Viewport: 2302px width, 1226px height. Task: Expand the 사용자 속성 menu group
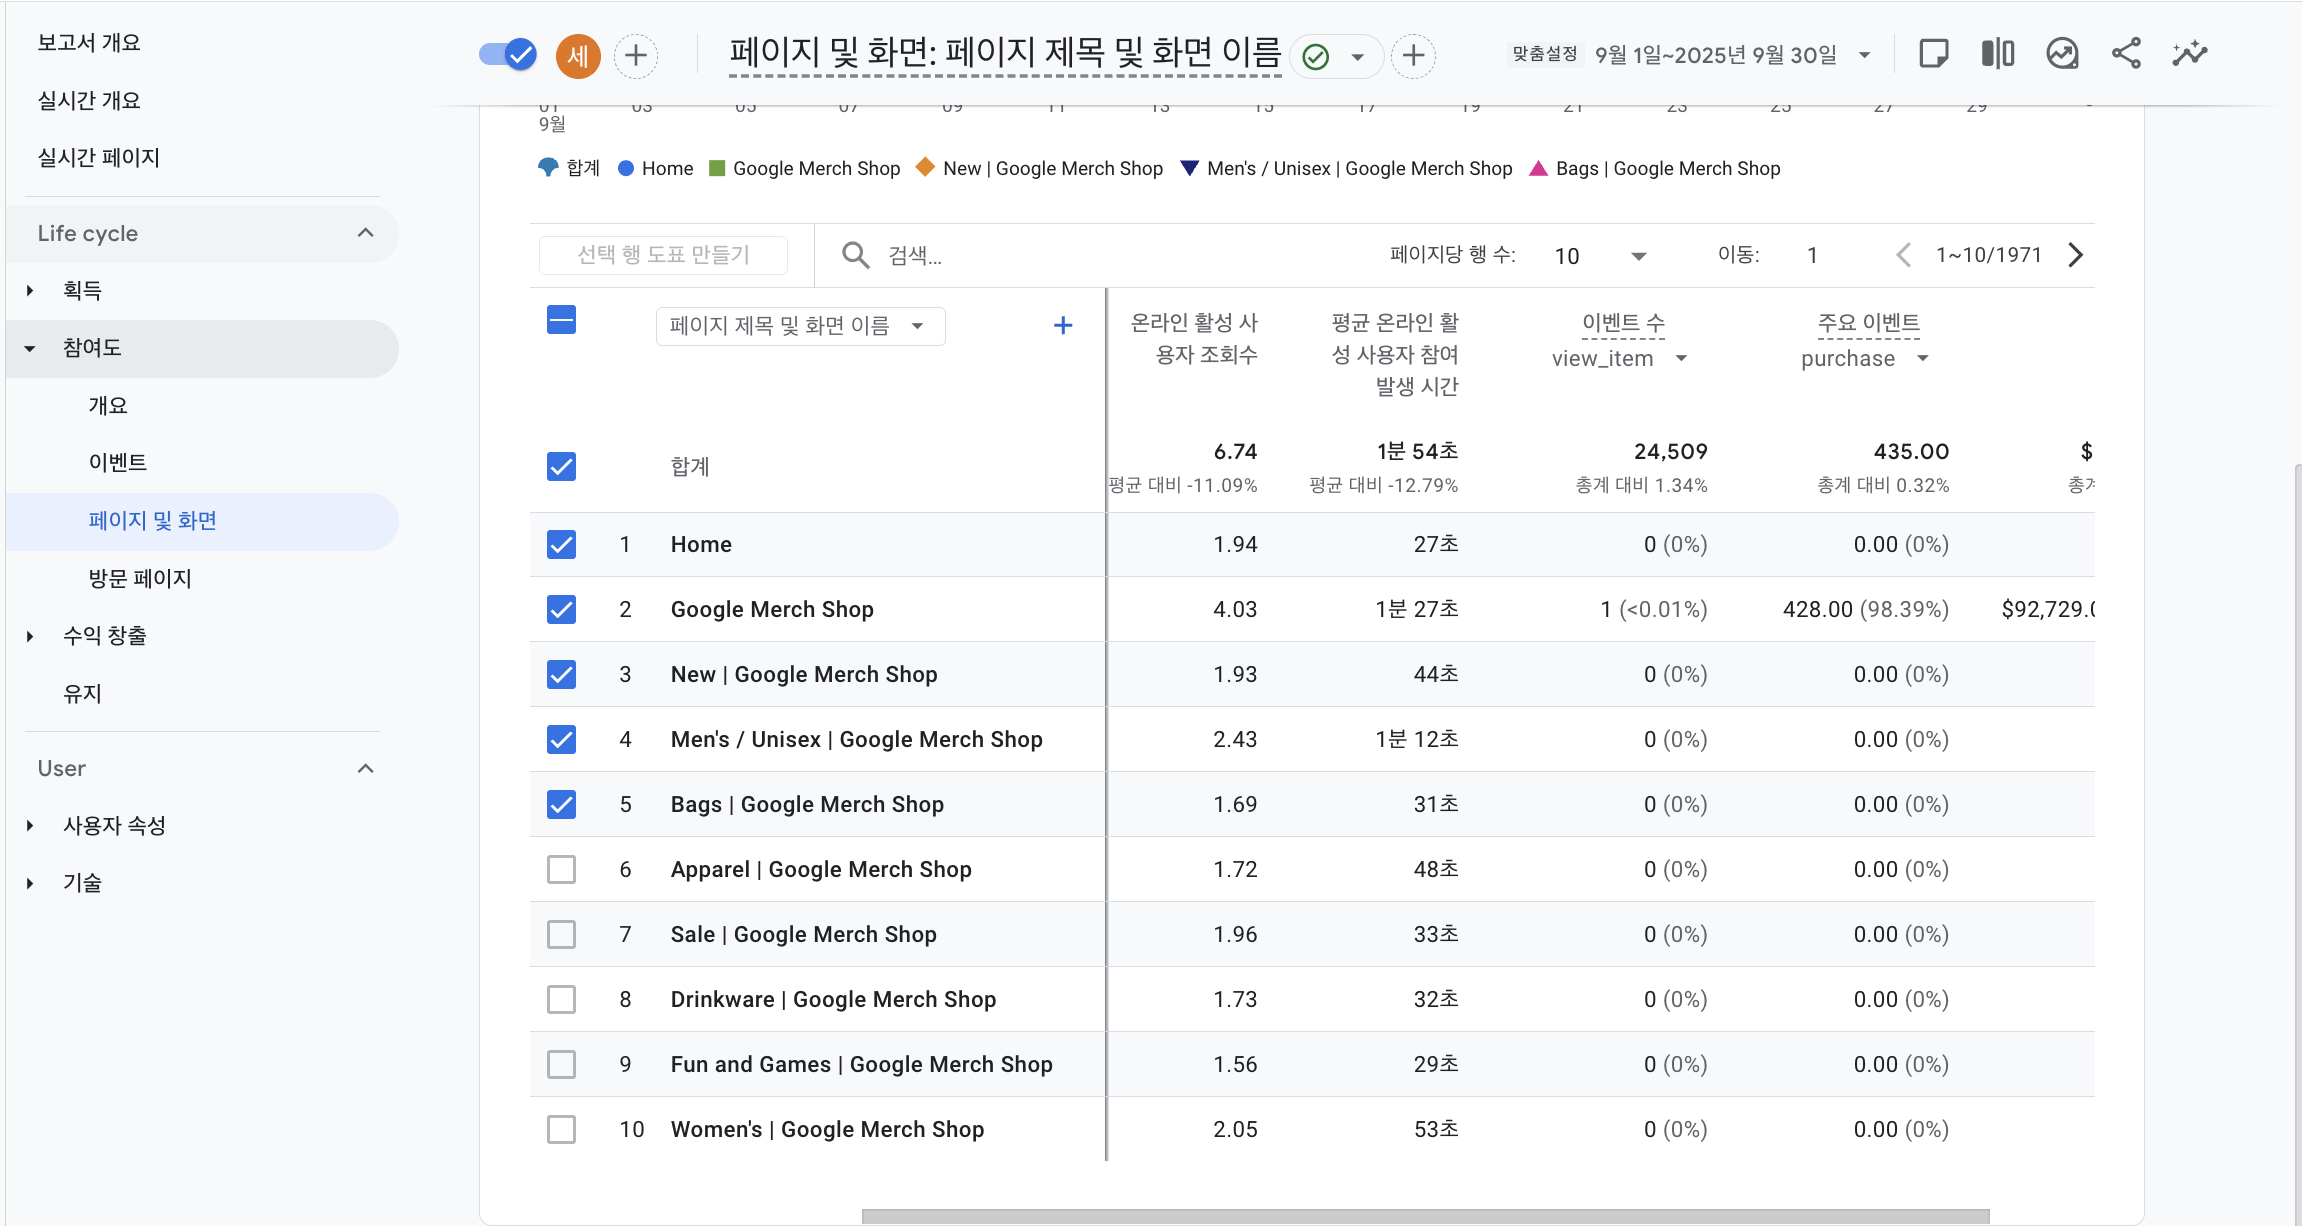coord(30,826)
